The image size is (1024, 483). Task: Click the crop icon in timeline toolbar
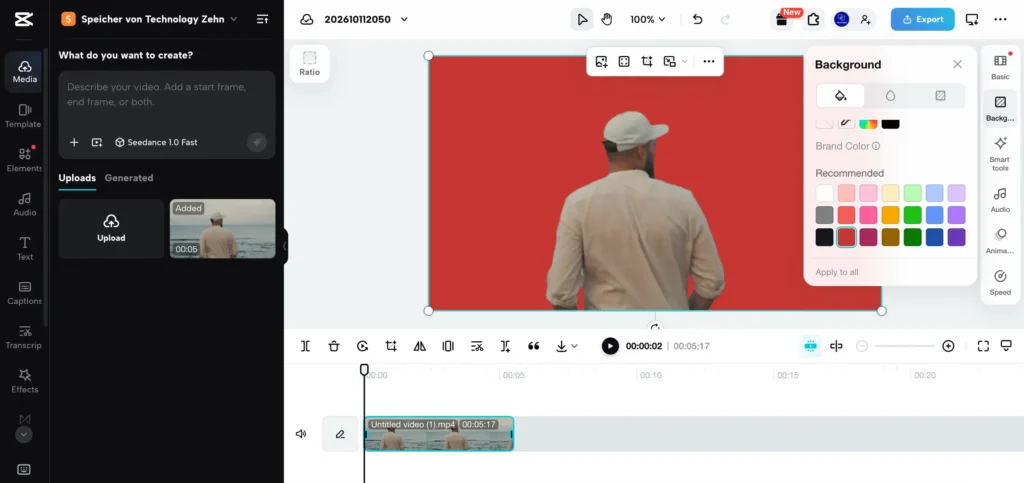(391, 346)
